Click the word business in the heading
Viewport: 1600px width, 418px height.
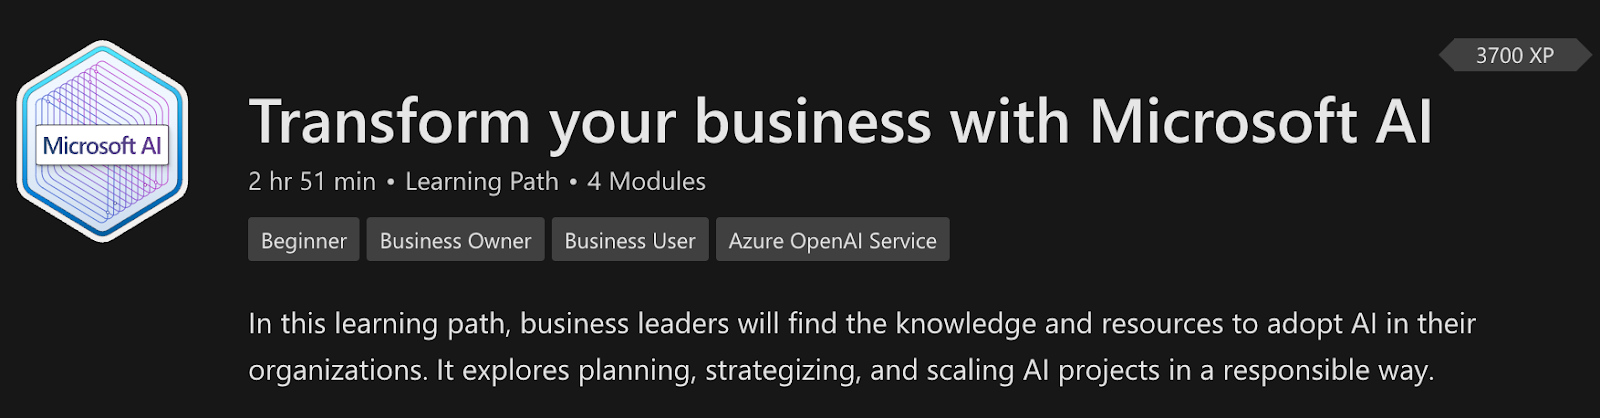tap(812, 122)
